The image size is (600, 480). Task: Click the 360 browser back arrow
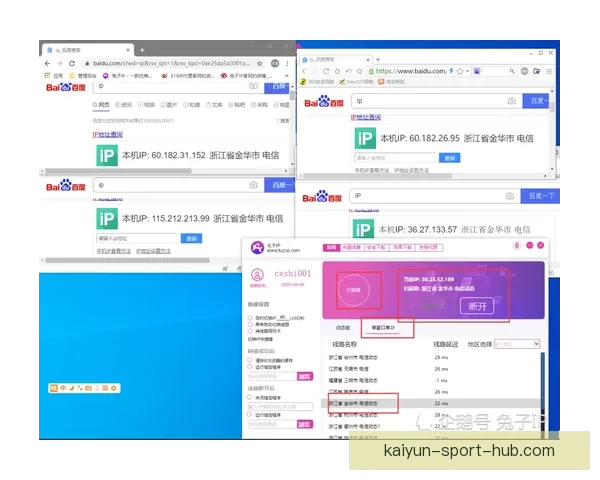pyautogui.click(x=305, y=71)
